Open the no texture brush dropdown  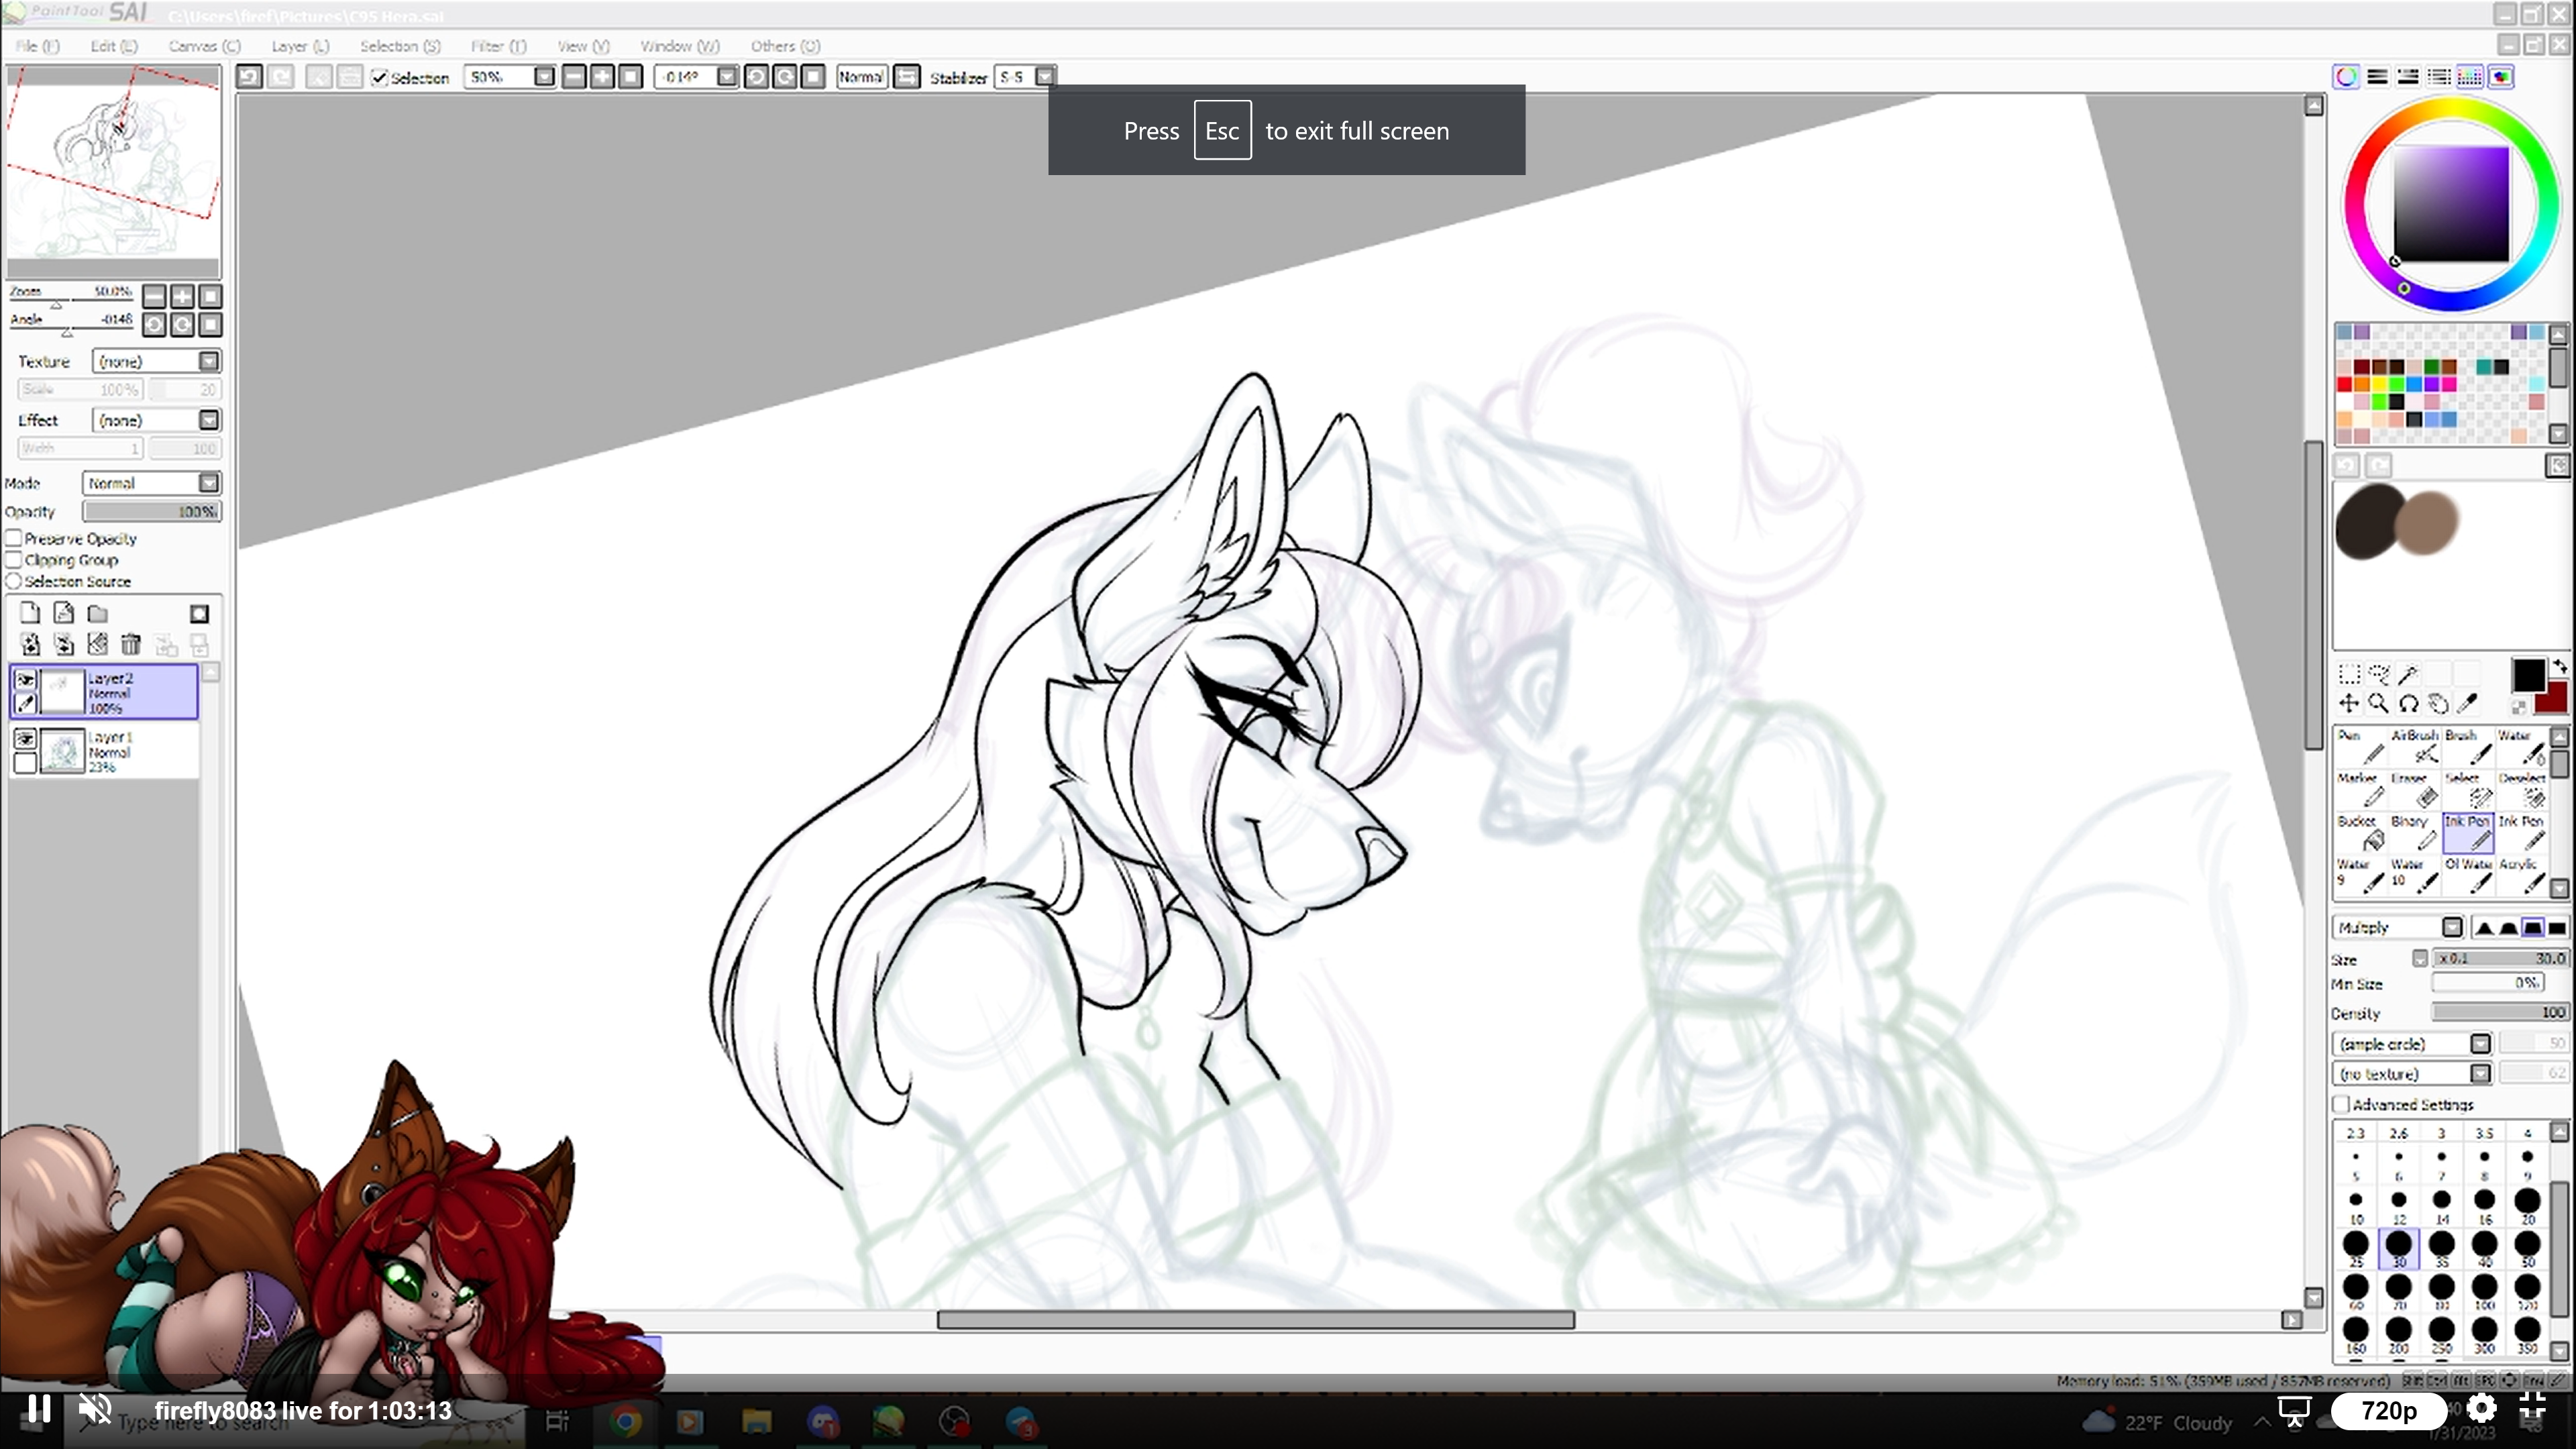[2413, 1074]
